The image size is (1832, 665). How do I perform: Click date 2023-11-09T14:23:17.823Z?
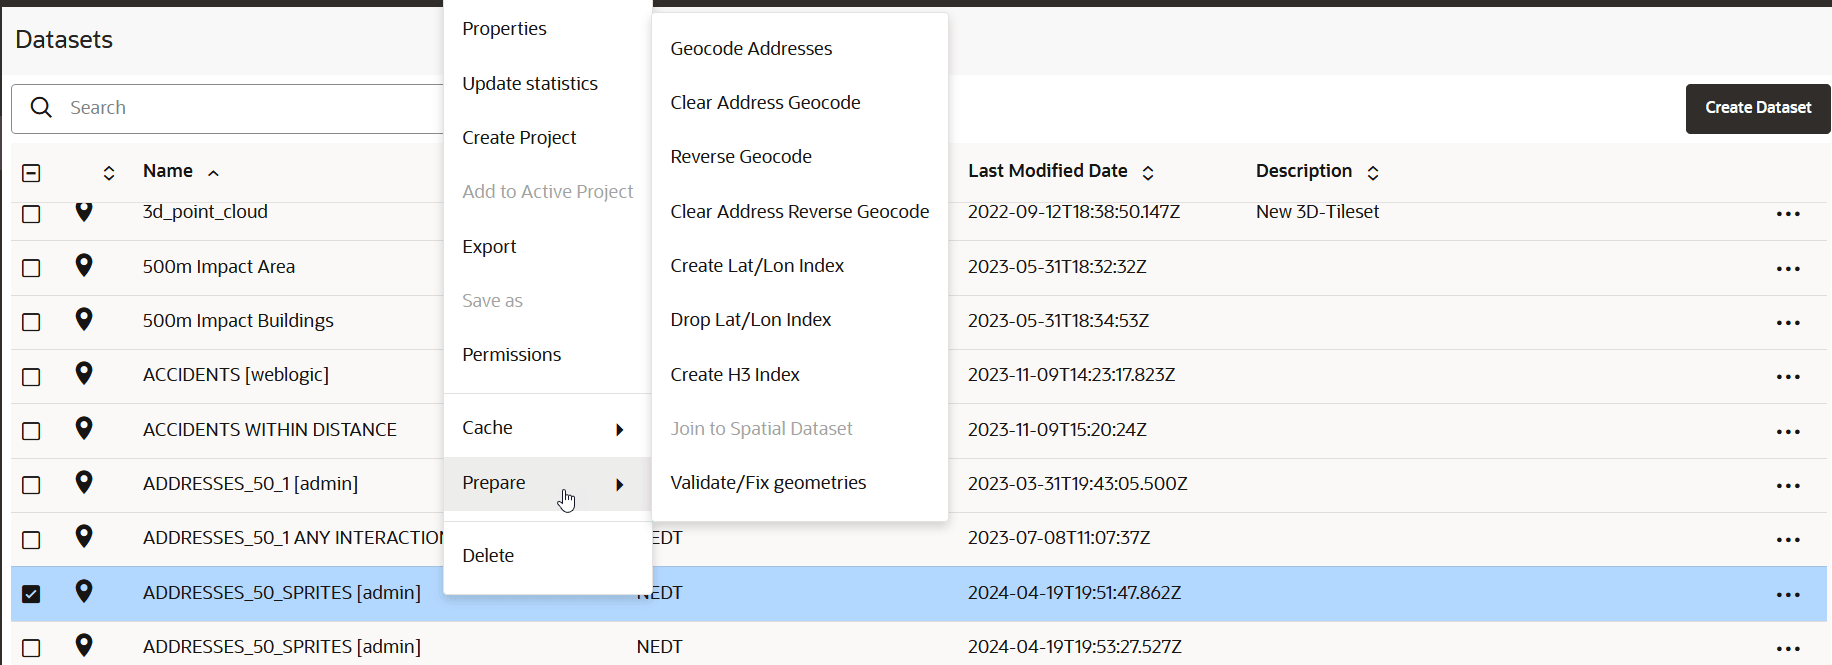coord(1071,375)
